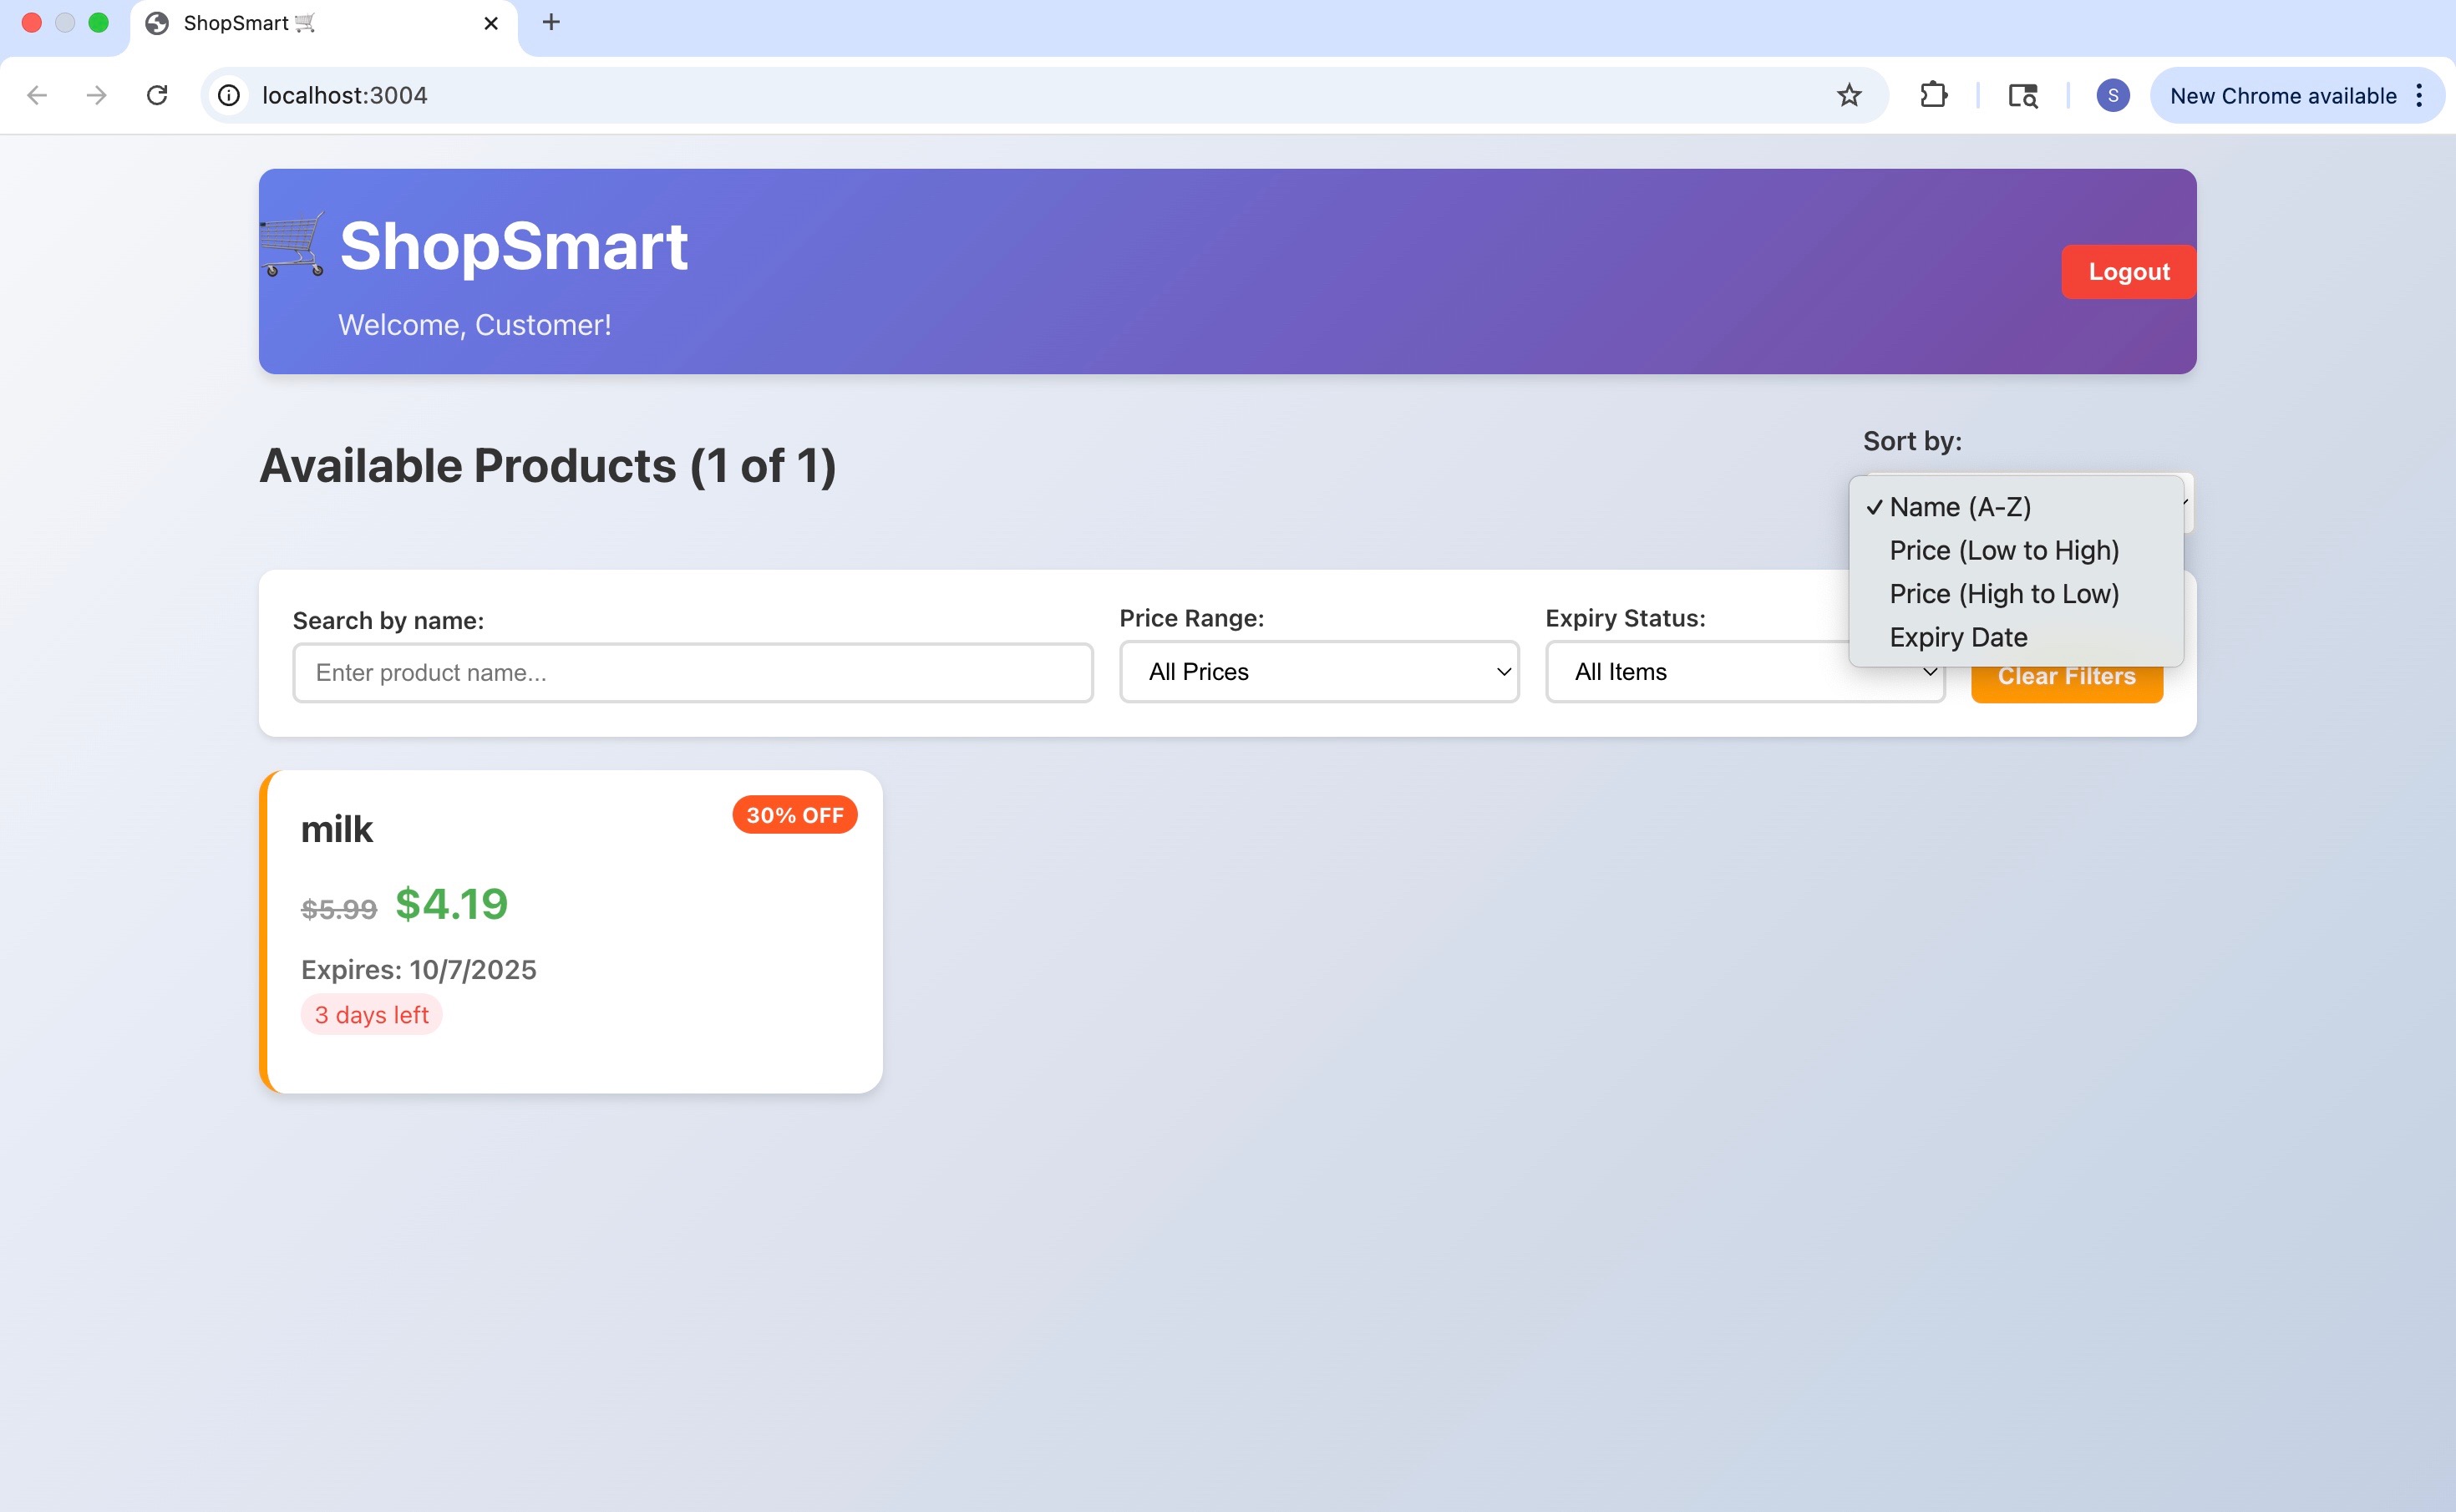Click the browser forward arrow
The width and height of the screenshot is (2456, 1512).
[96, 95]
